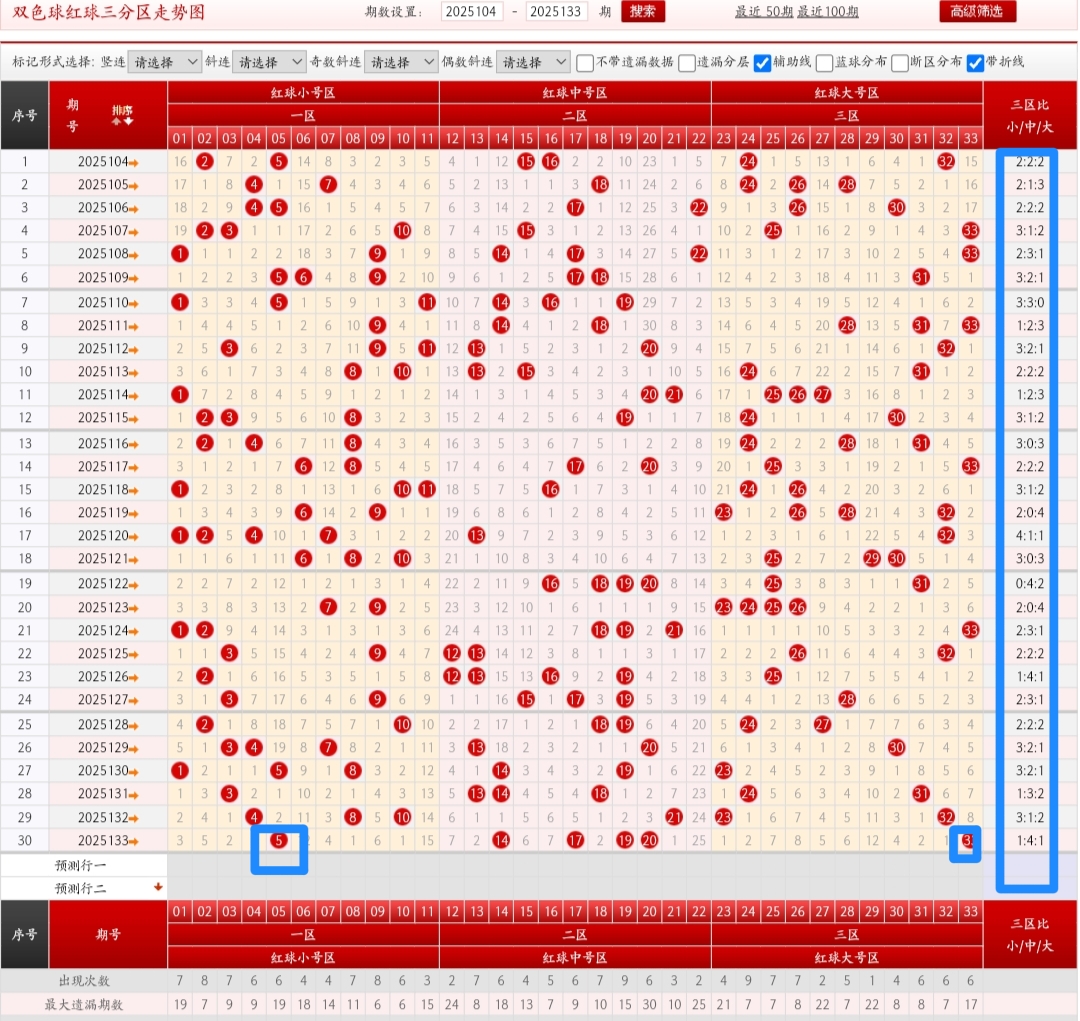Click orange arrow beside period 2025109
Viewport: 1080px width, 1021px height.
pos(134,278)
